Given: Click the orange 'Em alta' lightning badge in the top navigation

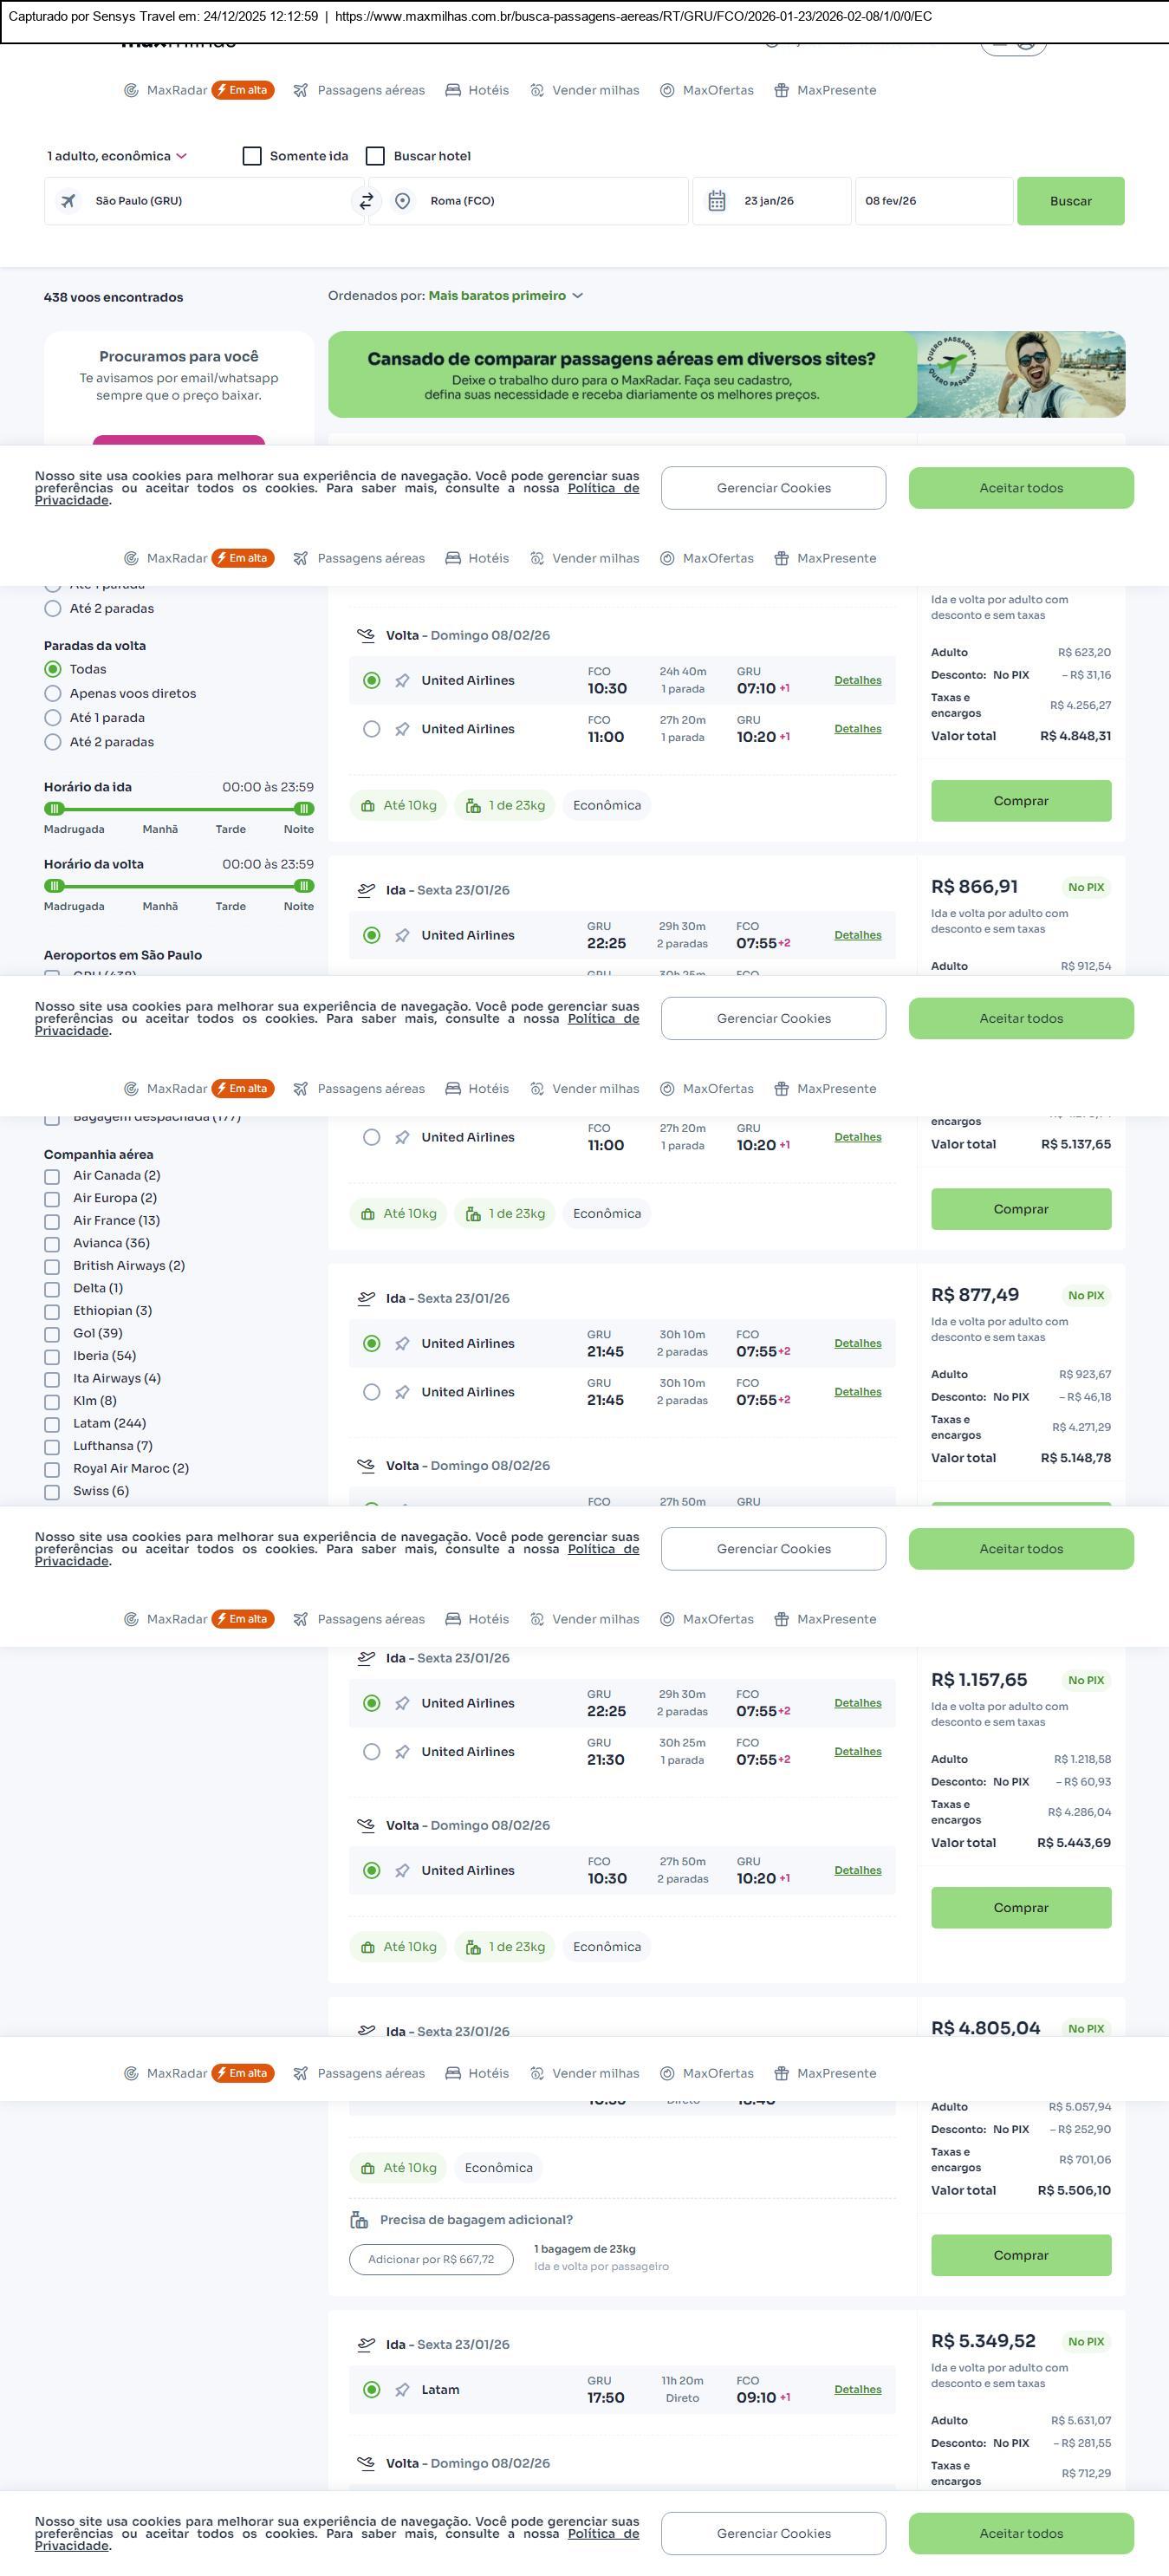Looking at the screenshot, I should pos(243,90).
